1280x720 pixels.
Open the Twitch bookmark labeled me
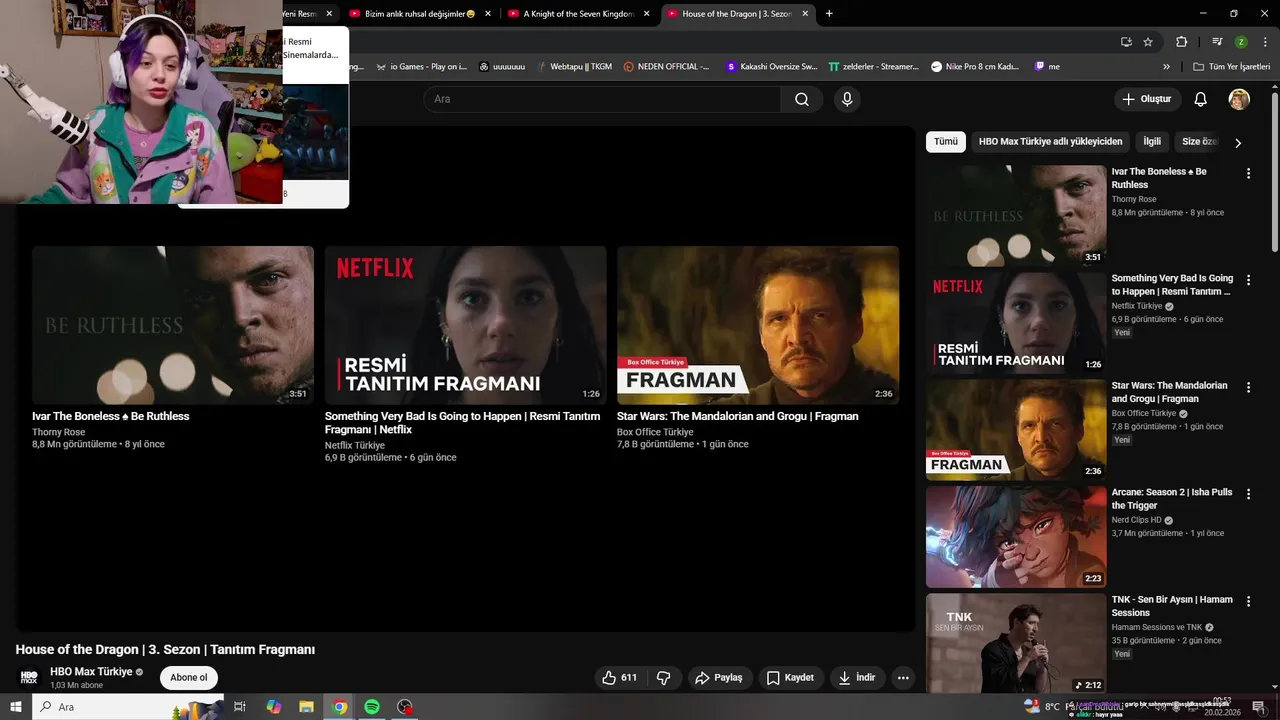click(x=1047, y=67)
